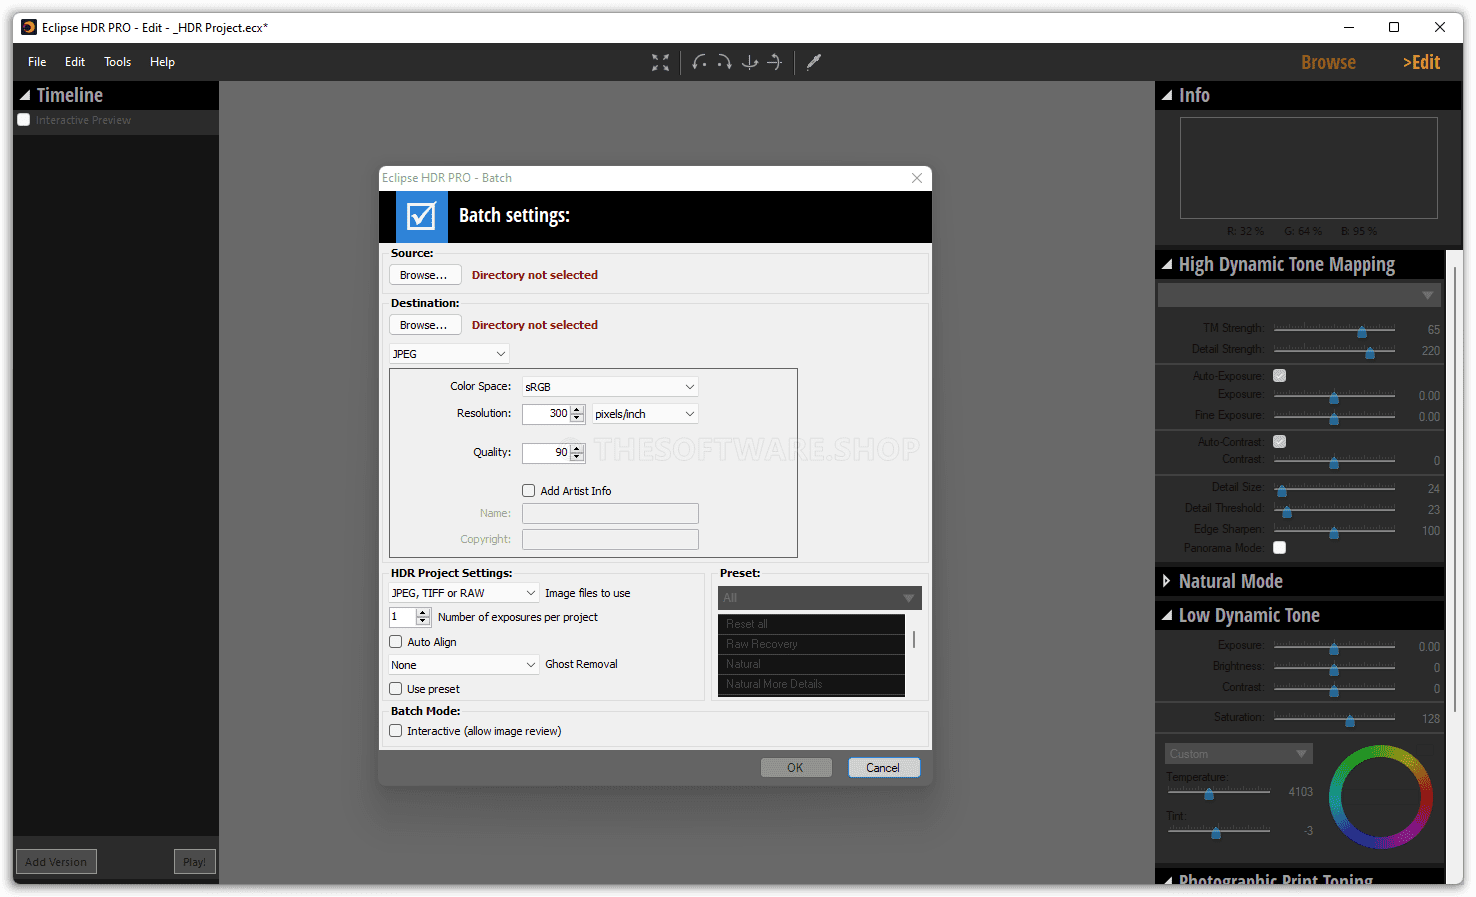Toggle Auto Align checkbox
This screenshot has height=897, width=1476.
[396, 642]
